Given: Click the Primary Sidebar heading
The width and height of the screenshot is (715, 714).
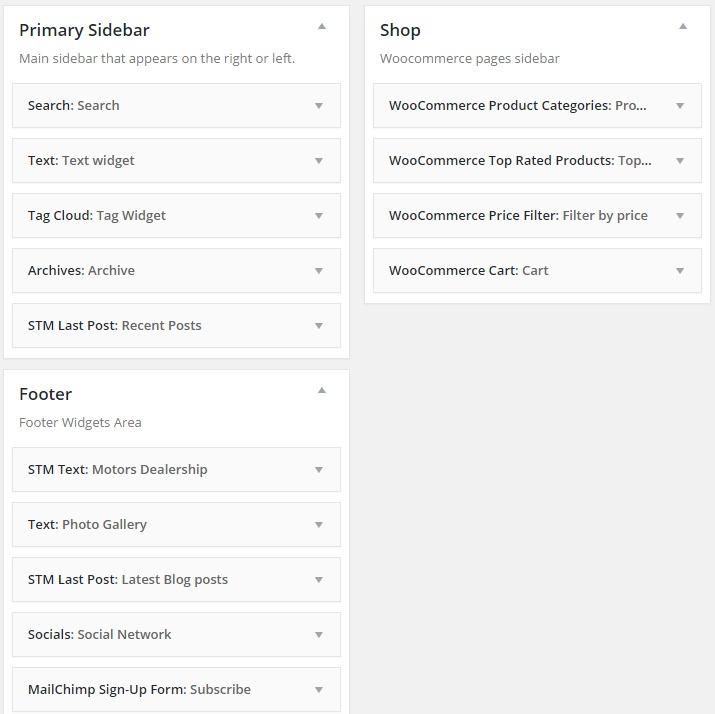Looking at the screenshot, I should tap(84, 30).
